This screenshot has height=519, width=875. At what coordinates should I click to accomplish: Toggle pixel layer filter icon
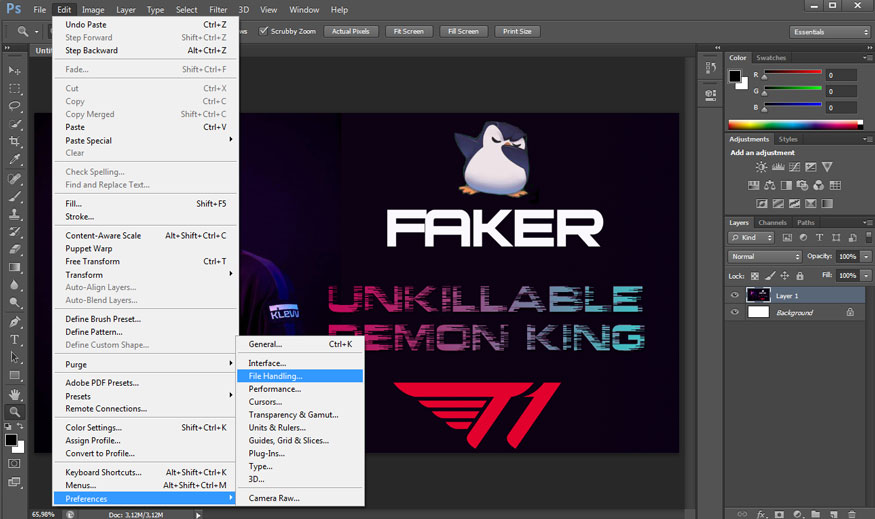click(787, 238)
